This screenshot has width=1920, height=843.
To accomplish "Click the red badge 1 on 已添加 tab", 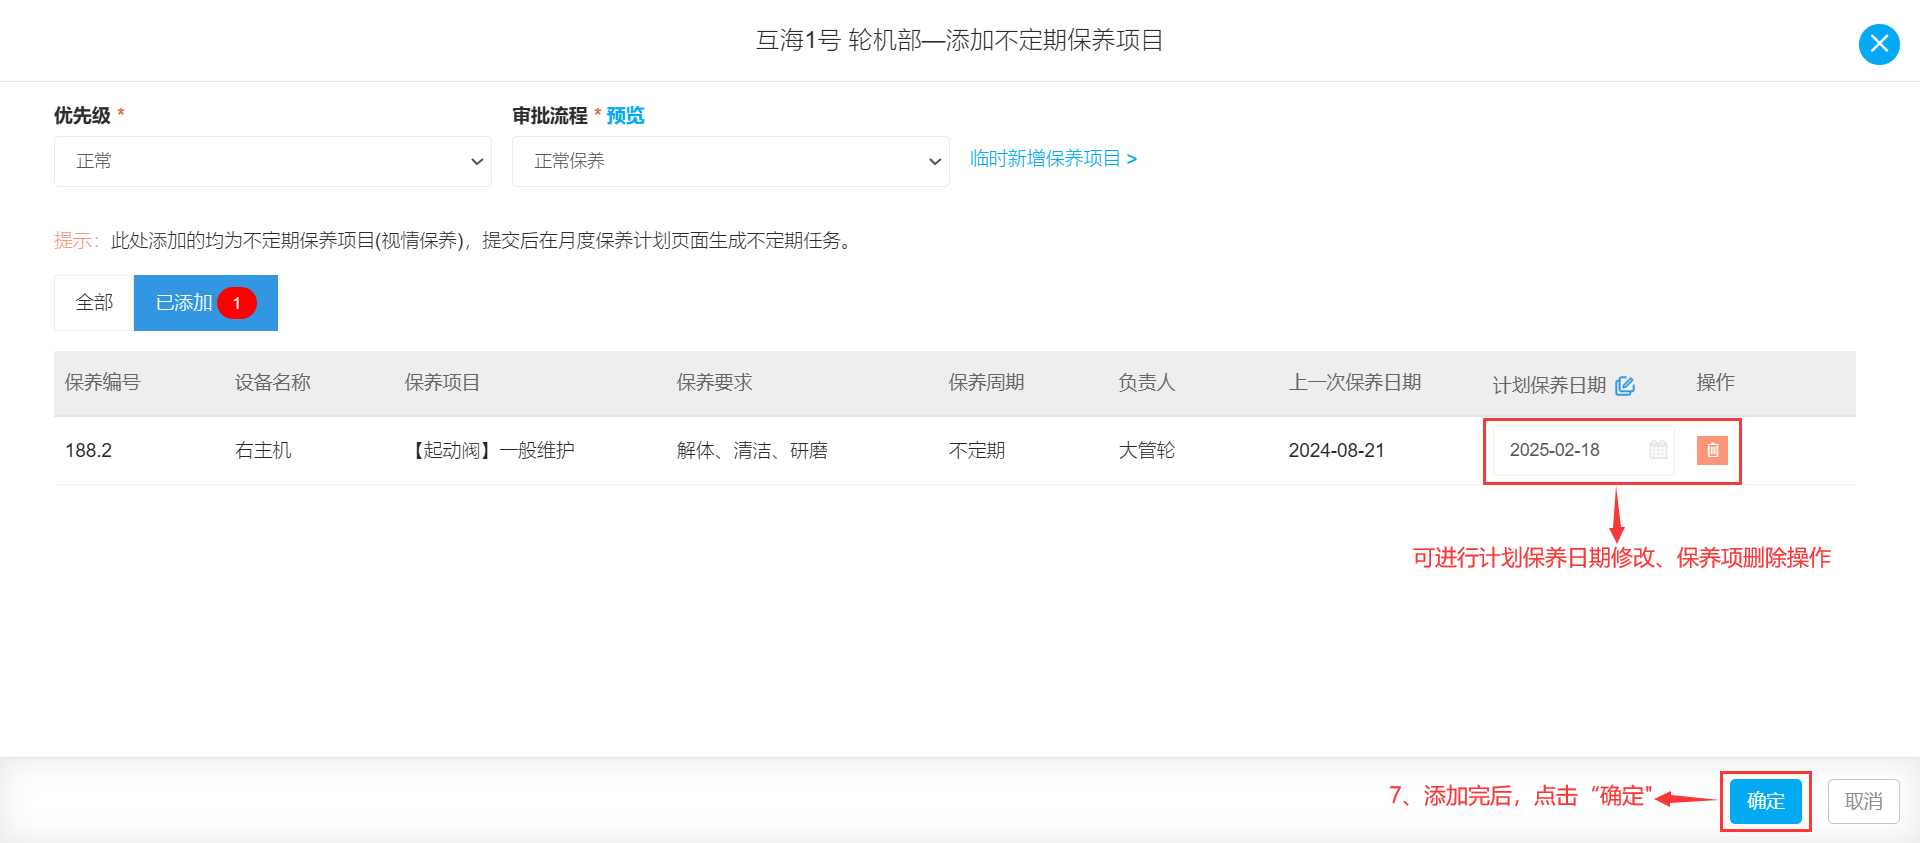I will pos(237,303).
